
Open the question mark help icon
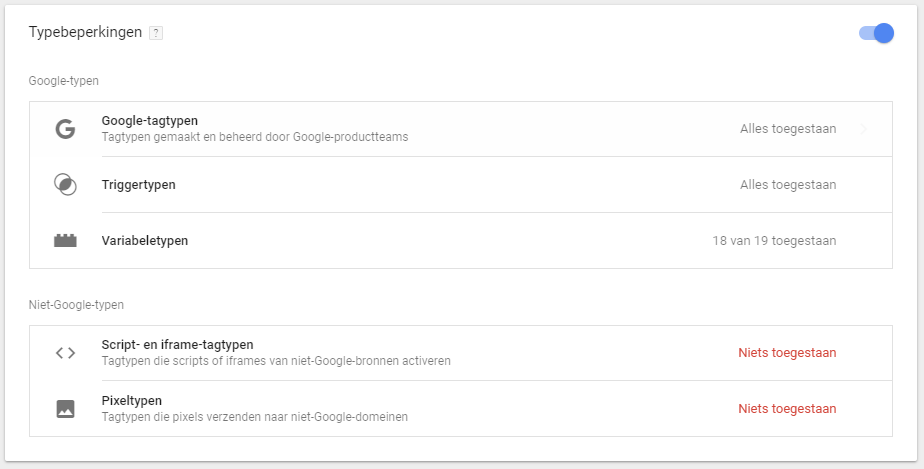click(156, 33)
